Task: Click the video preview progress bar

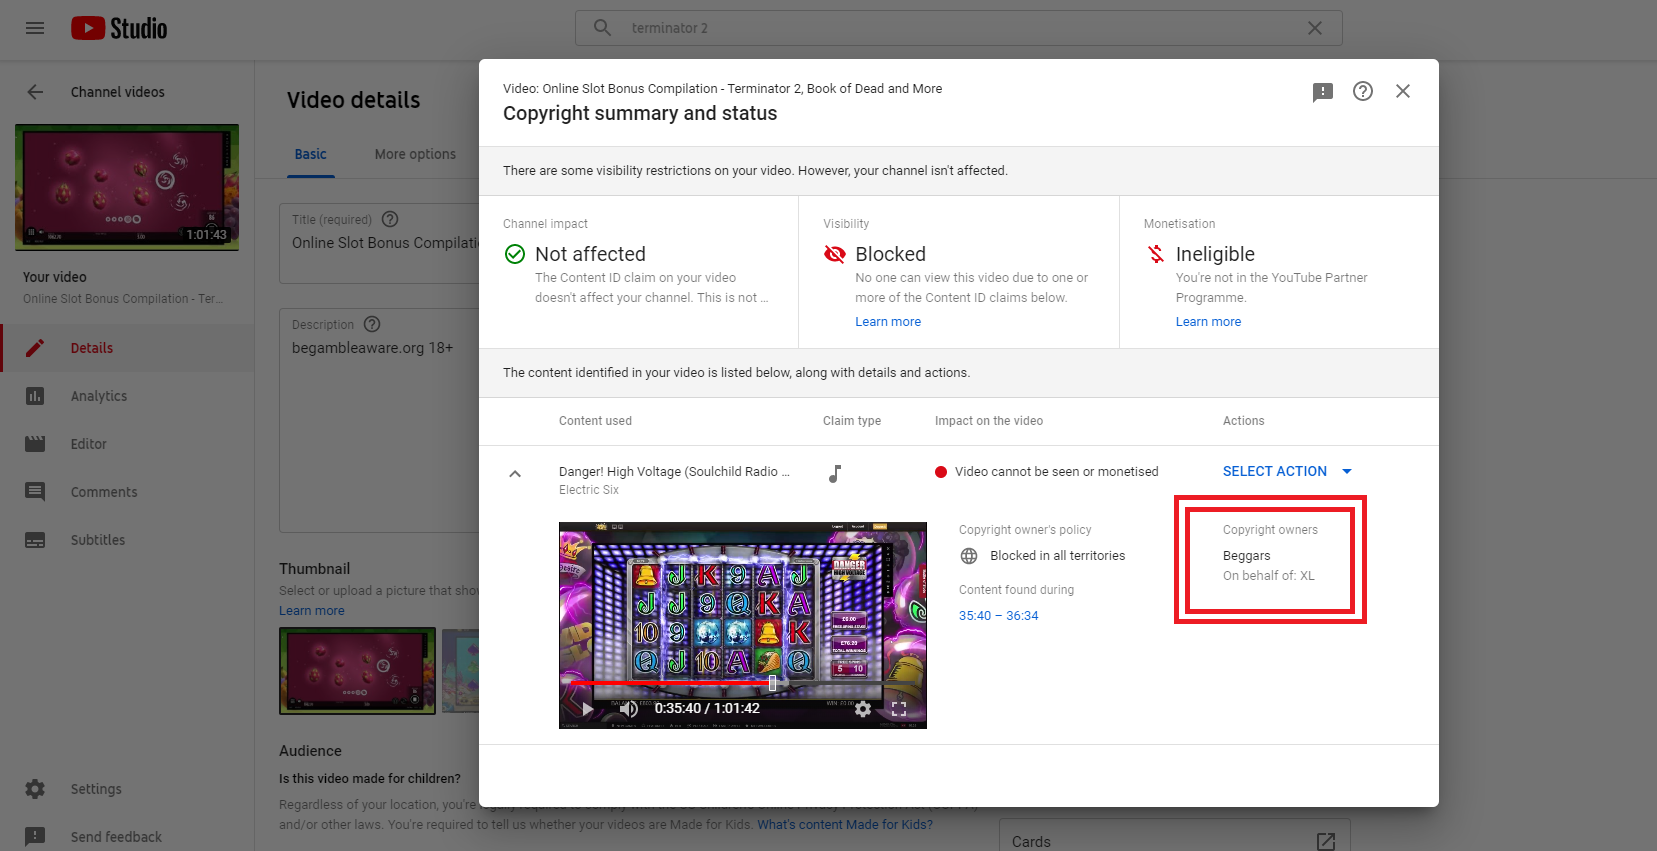Action: [742, 684]
